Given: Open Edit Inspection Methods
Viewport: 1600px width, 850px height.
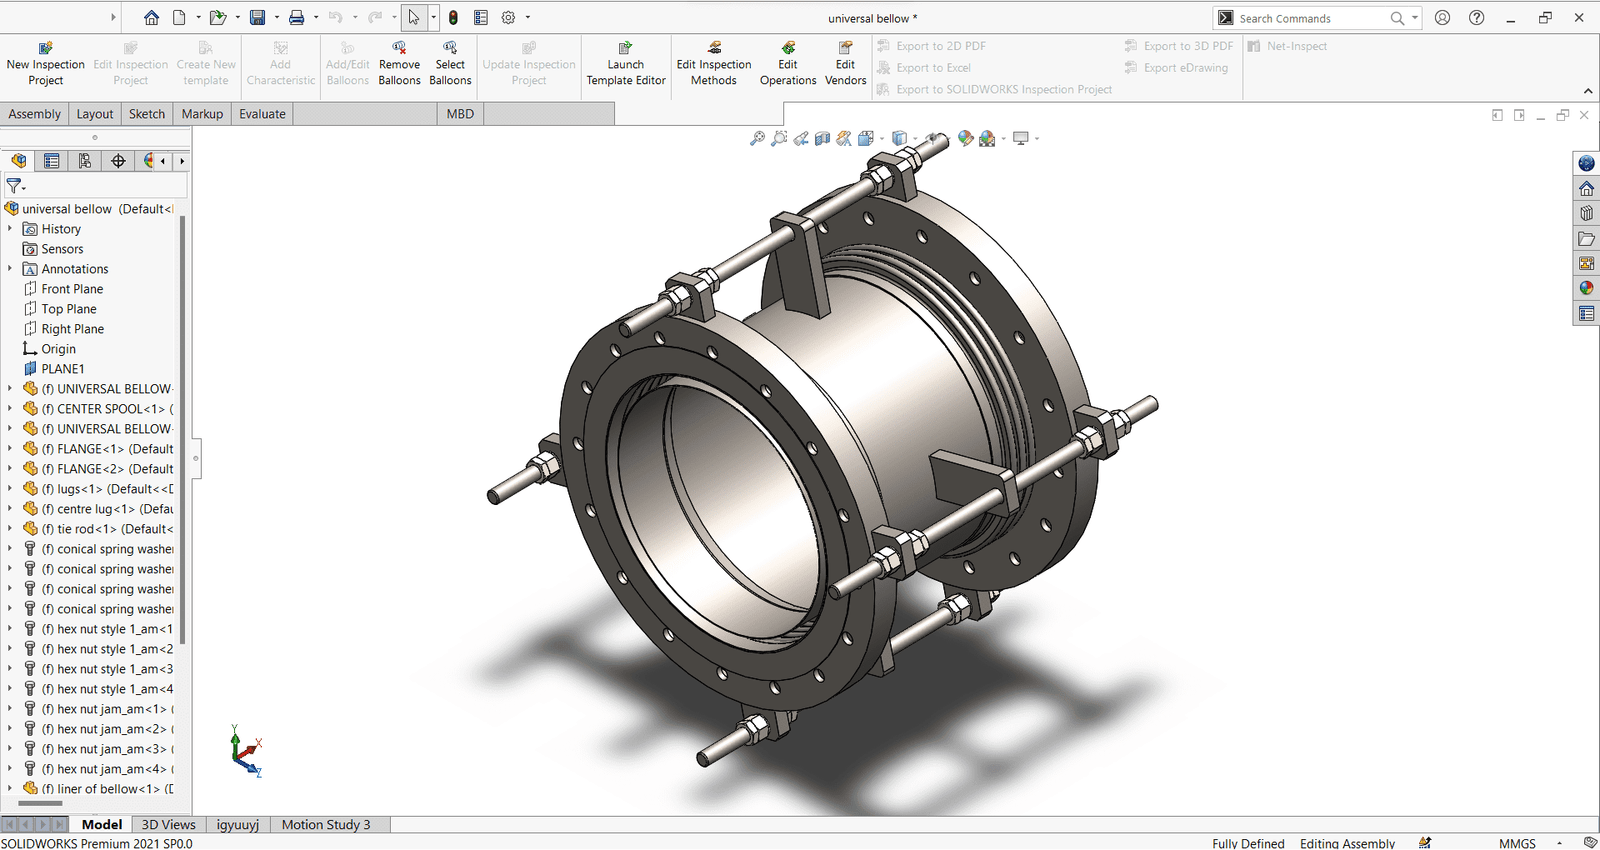Looking at the screenshot, I should pyautogui.click(x=713, y=64).
